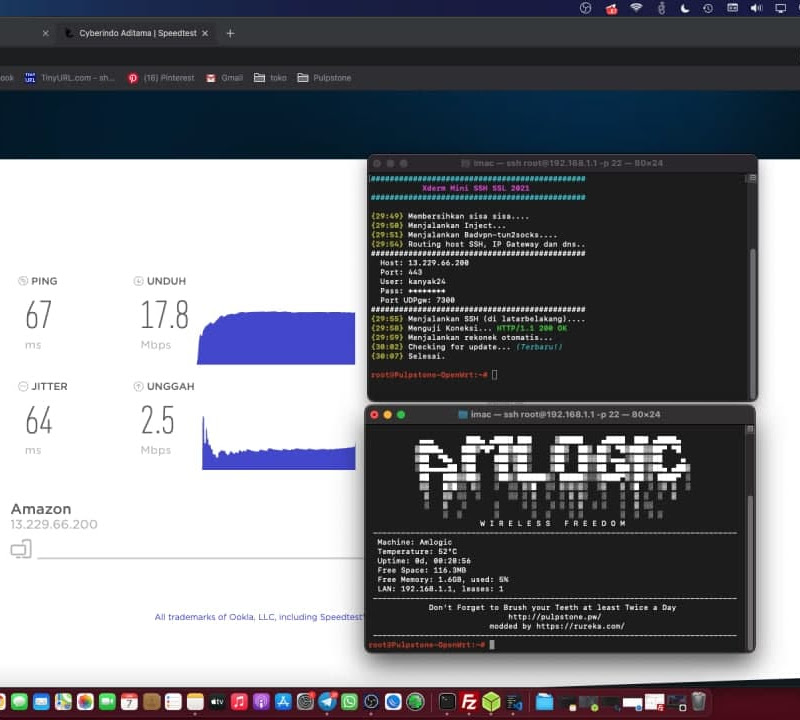Open Calendar from the dock
Screen dimensions: 800x720
point(129,702)
